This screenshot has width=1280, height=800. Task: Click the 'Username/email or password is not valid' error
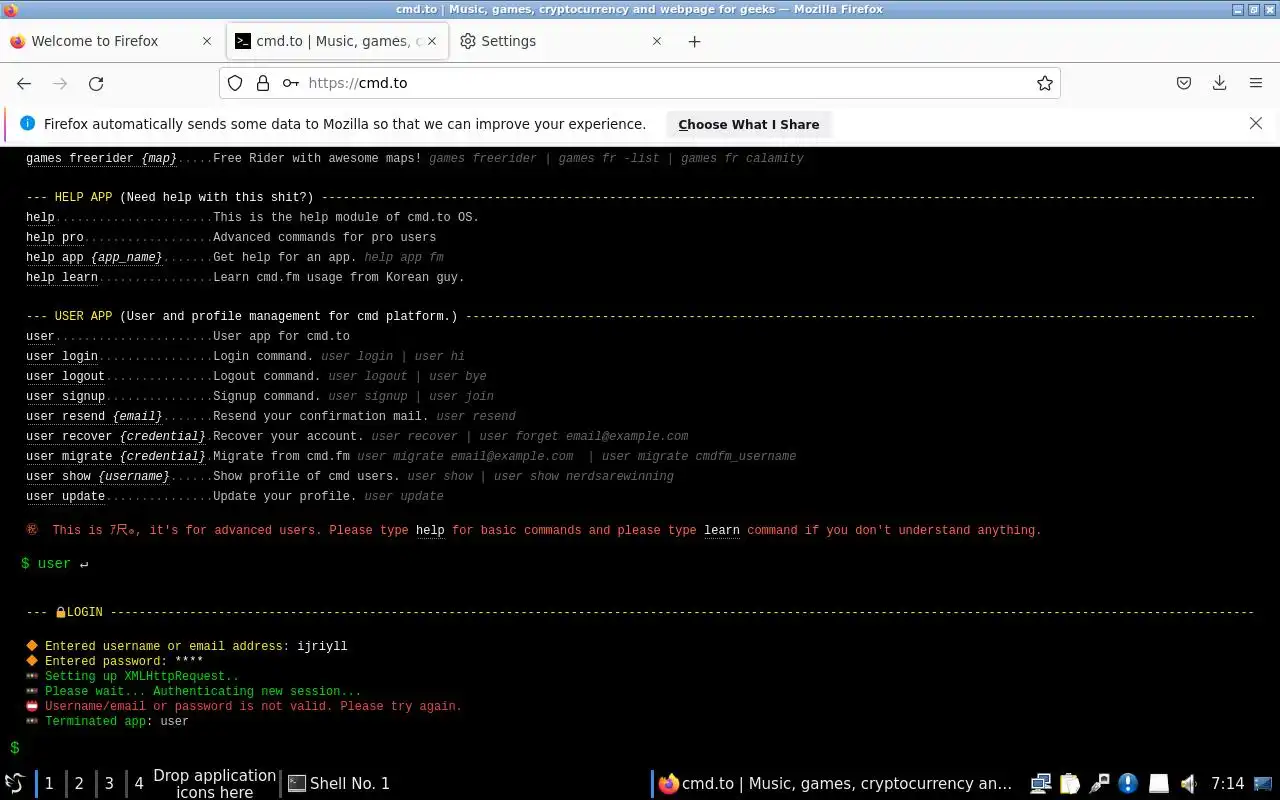[253, 706]
